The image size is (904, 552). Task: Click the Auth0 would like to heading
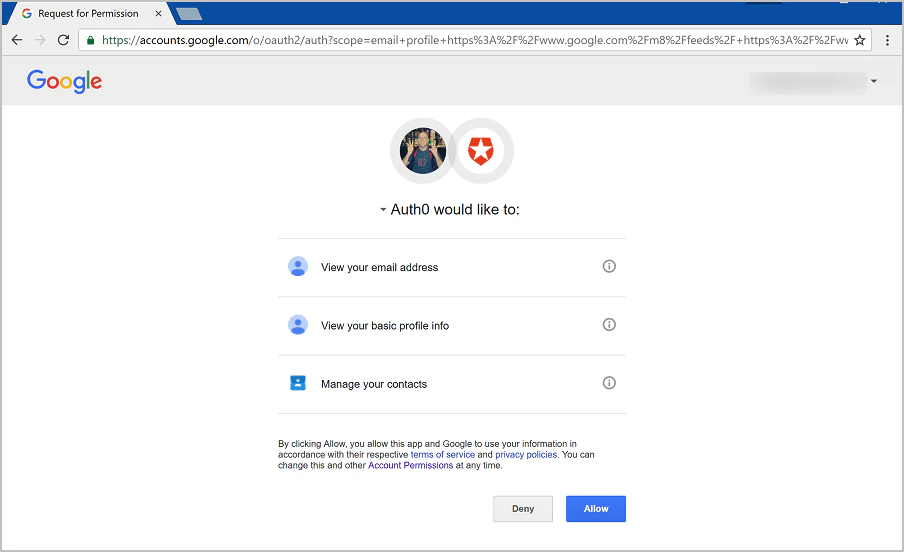click(x=455, y=209)
